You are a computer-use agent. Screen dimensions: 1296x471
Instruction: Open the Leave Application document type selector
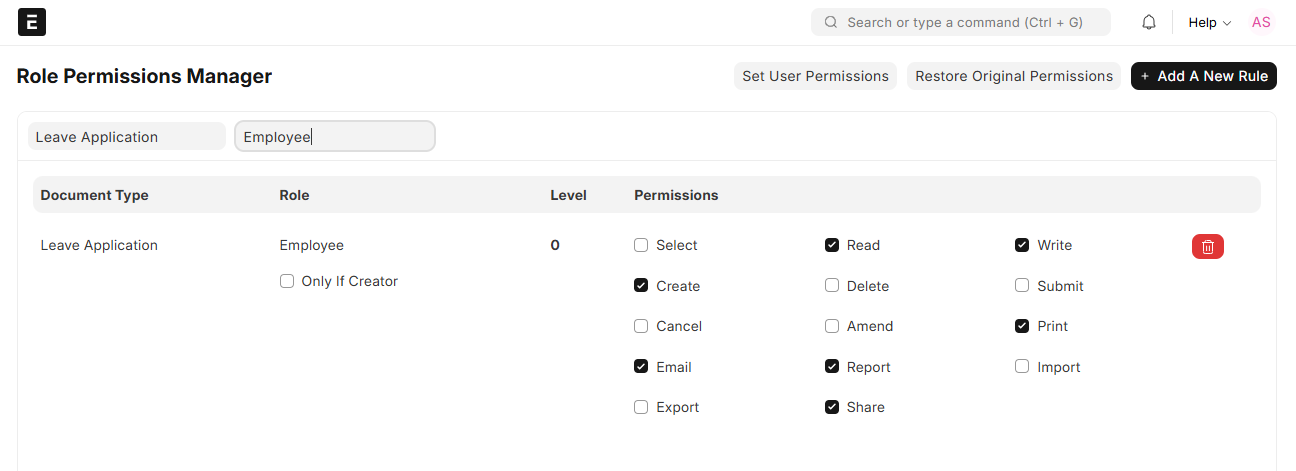coord(127,137)
